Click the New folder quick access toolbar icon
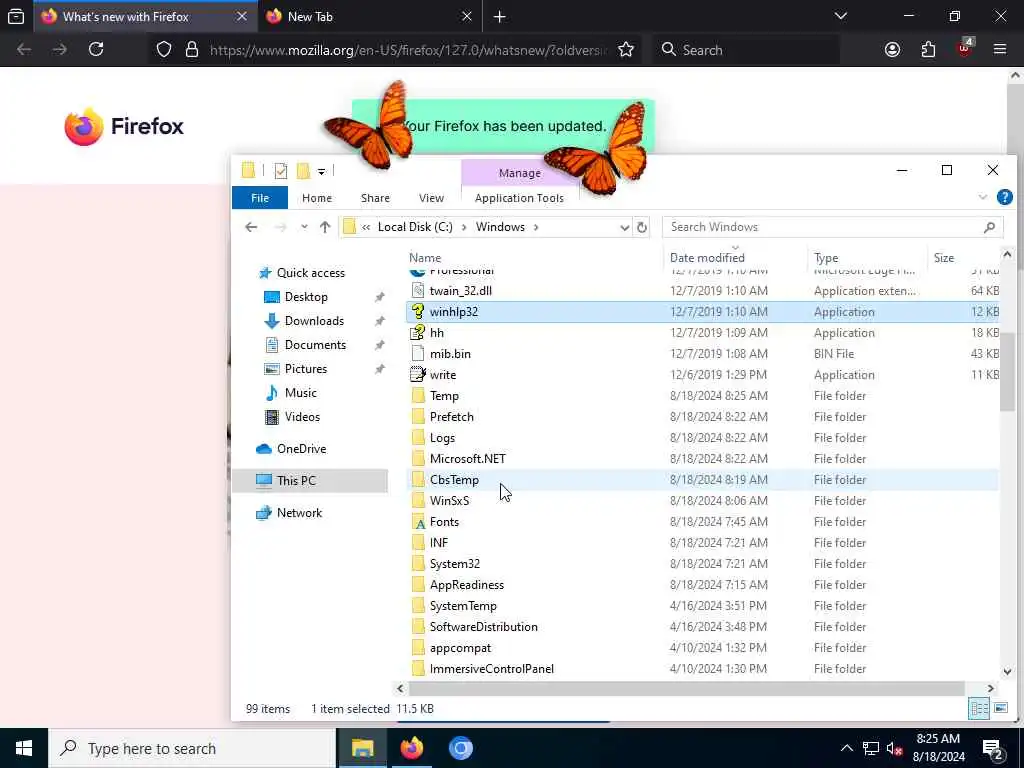Screen dimensions: 1024x768 pos(303,171)
